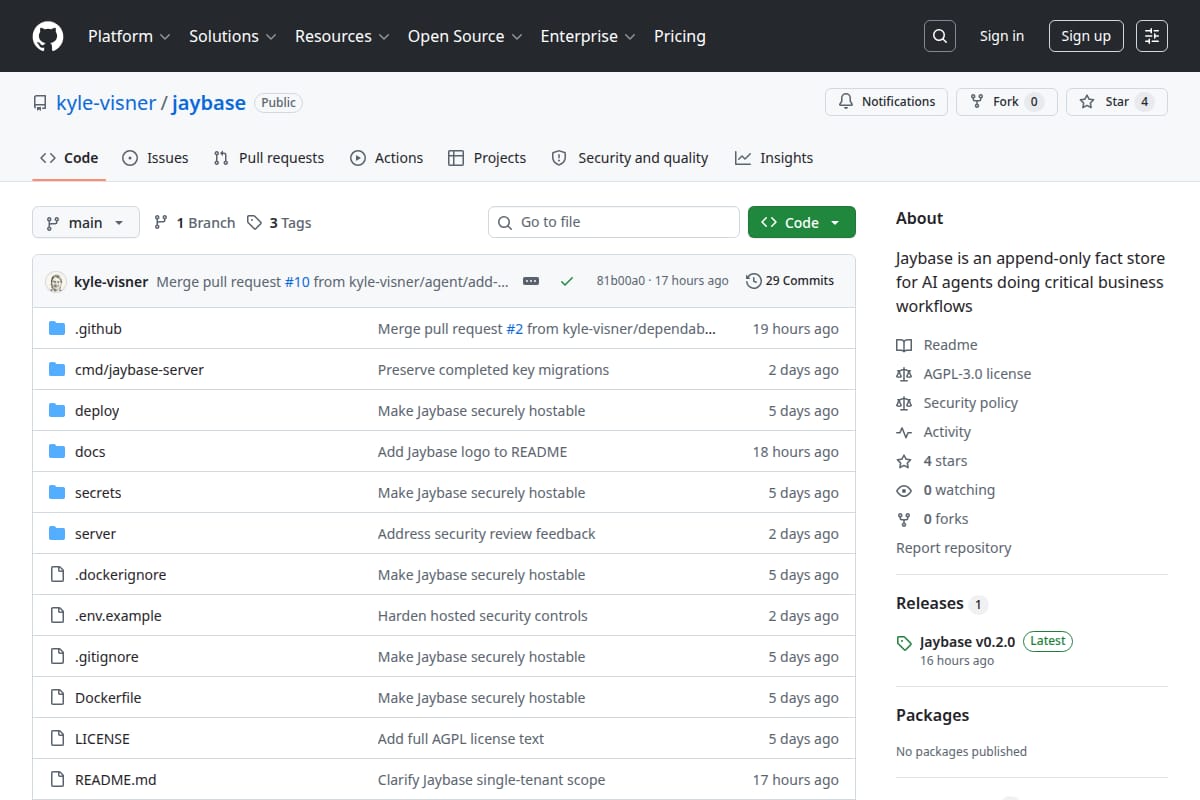Viewport: 1200px width, 800px height.
Task: Click the clock icon beside 29 Commits
Action: (x=754, y=281)
